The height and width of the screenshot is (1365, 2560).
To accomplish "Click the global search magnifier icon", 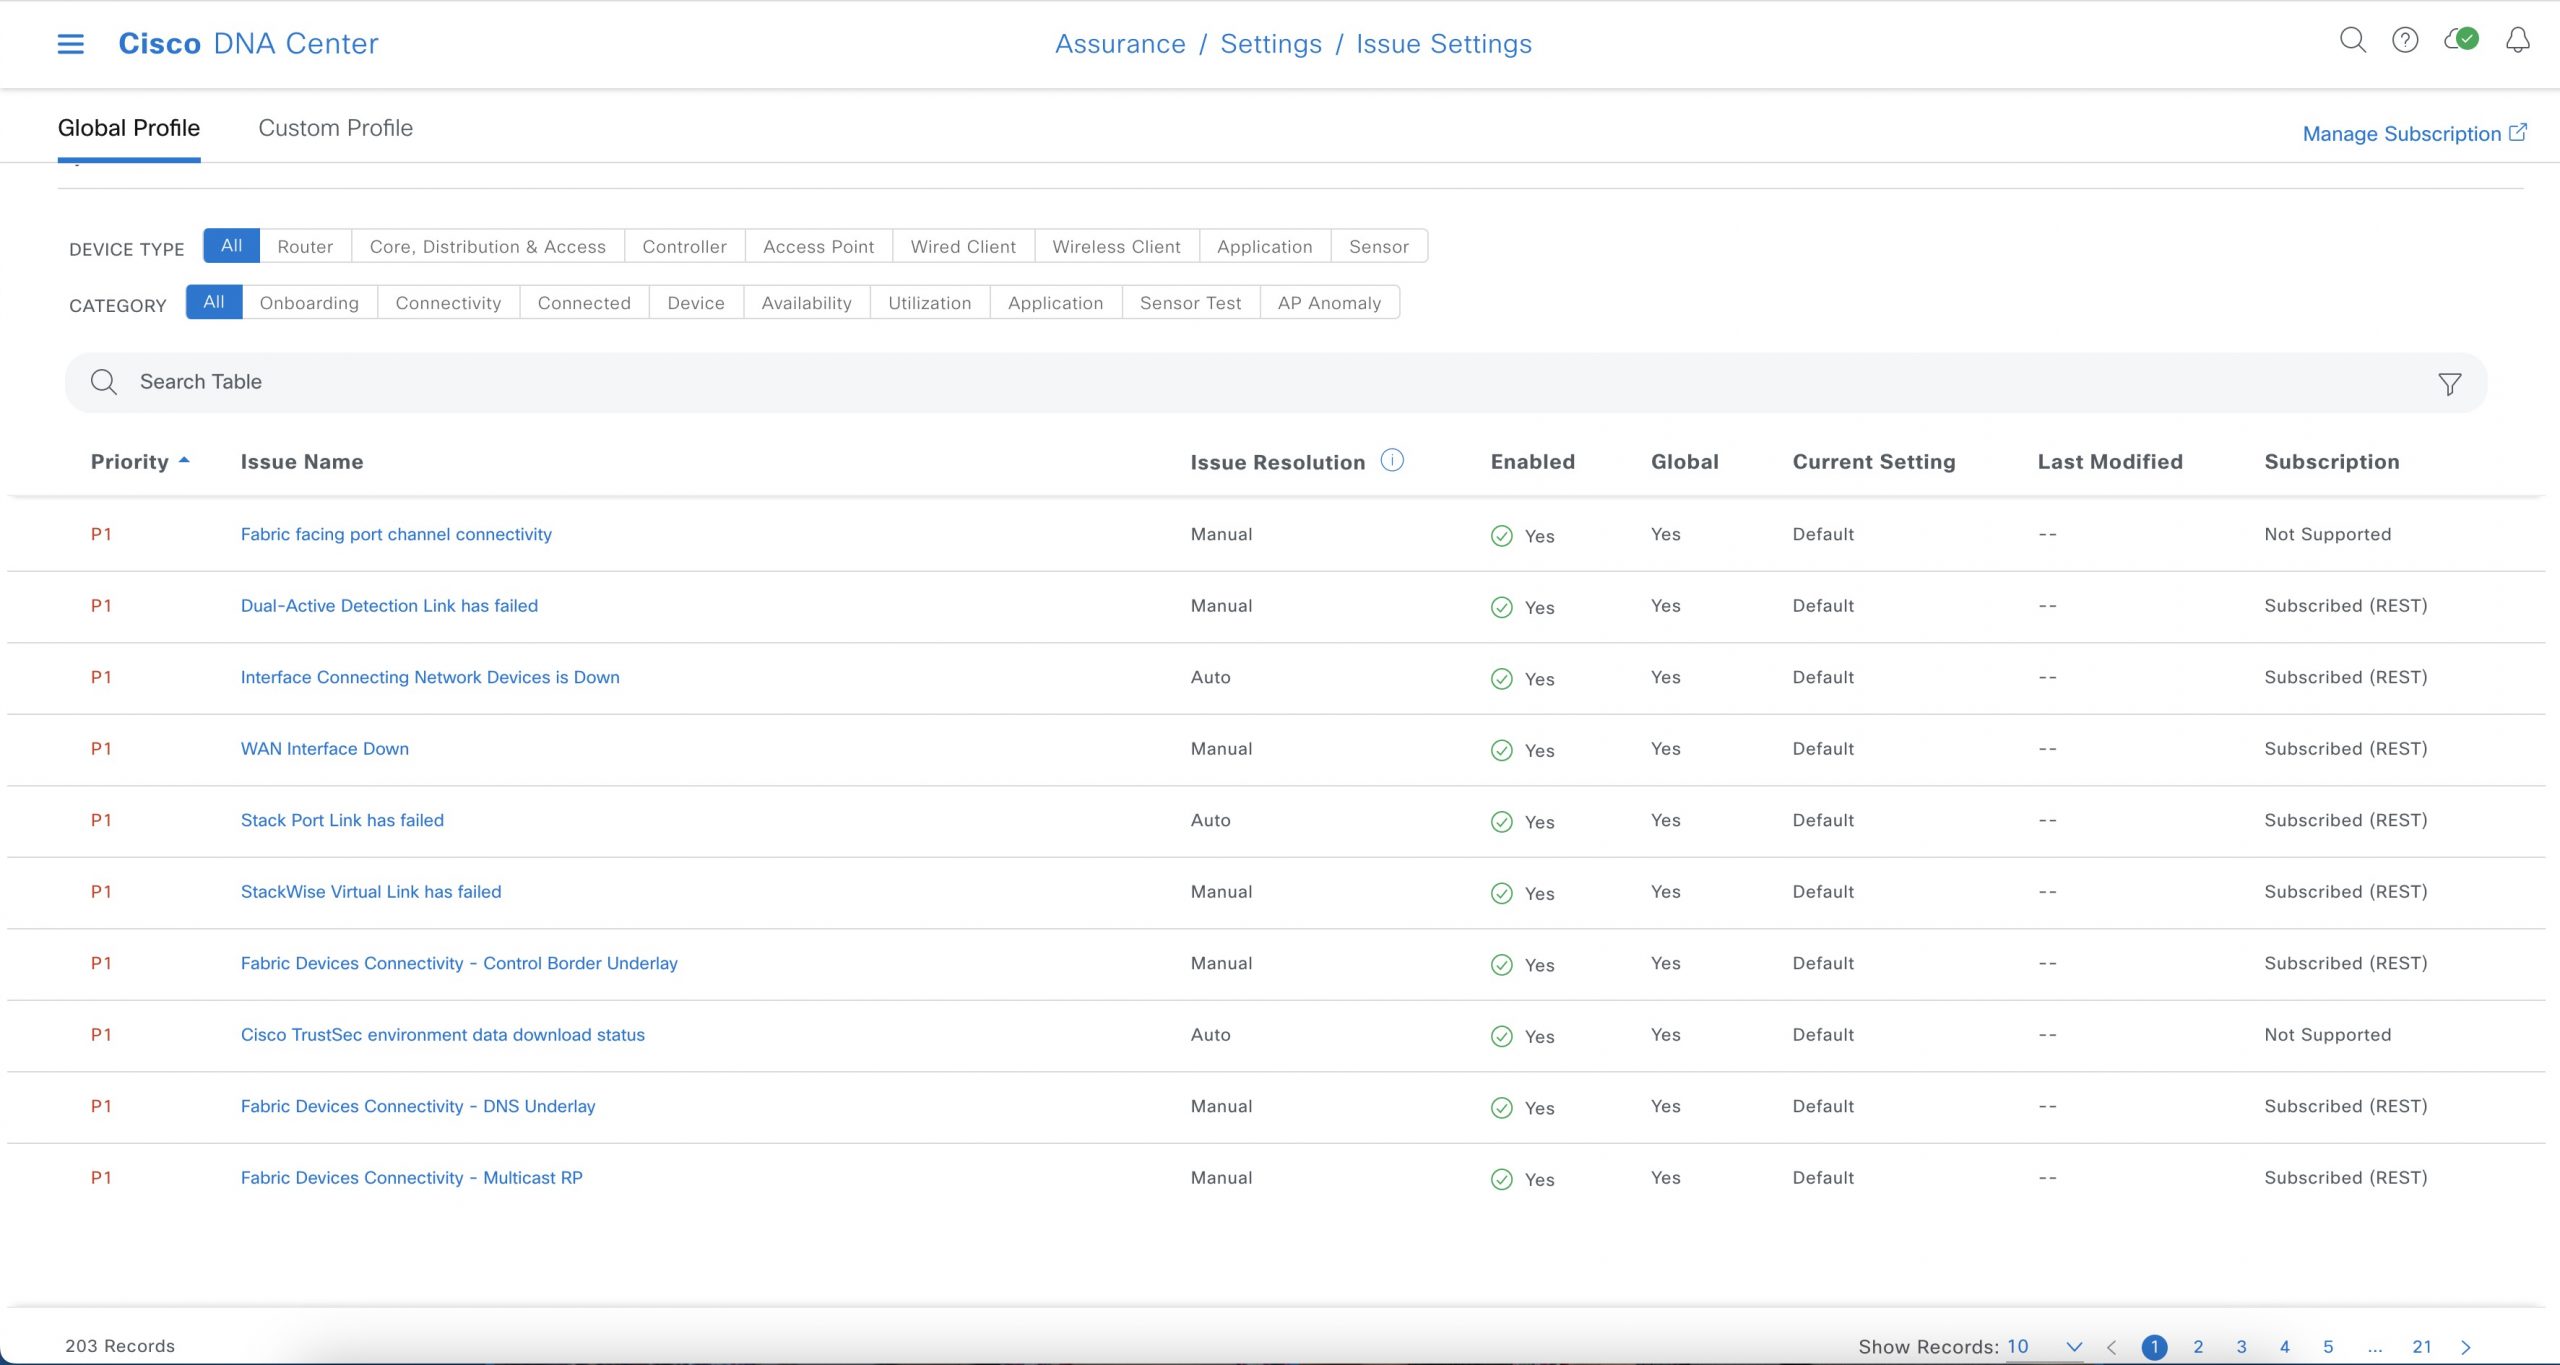I will 2352,40.
